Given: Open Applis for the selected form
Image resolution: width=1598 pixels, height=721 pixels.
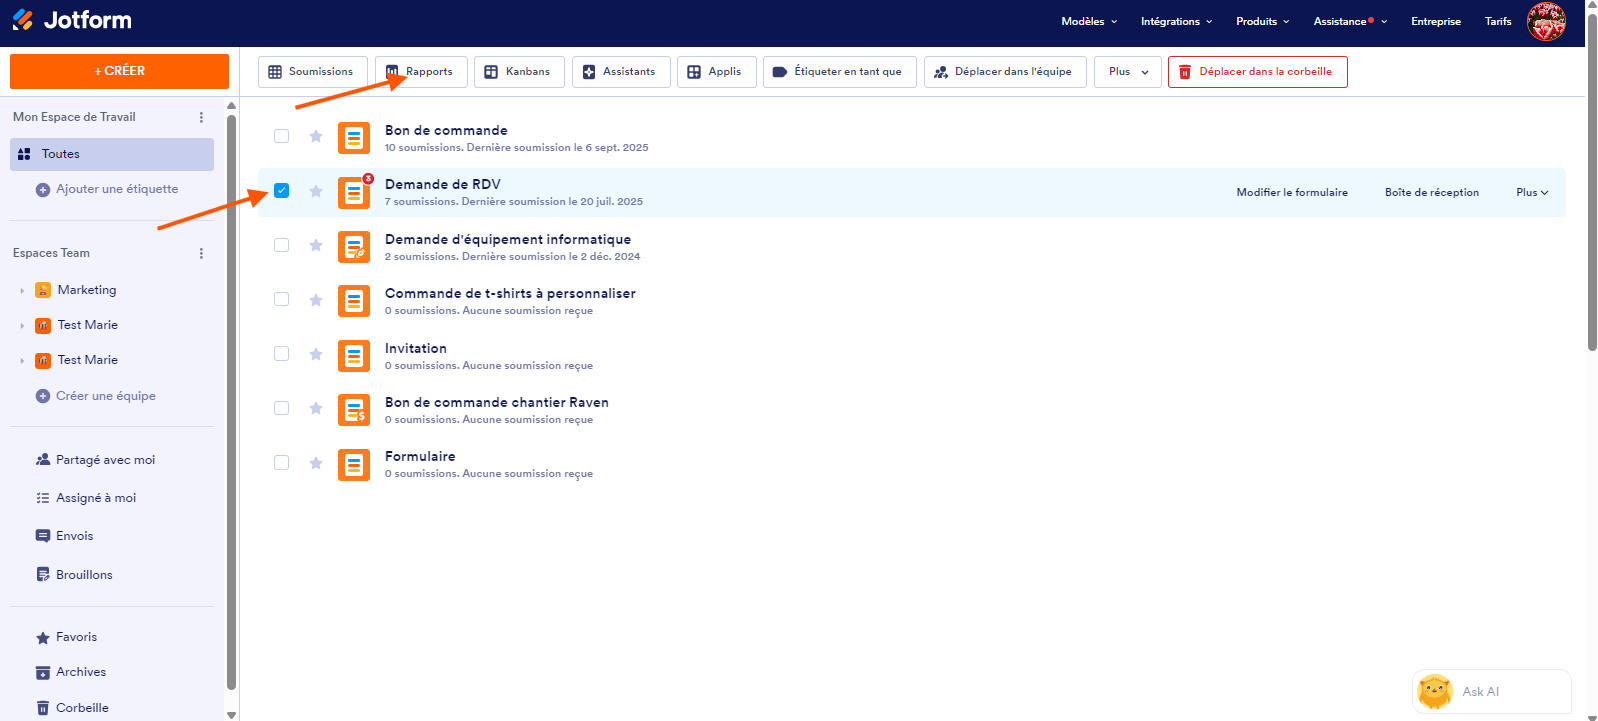Looking at the screenshot, I should coord(716,72).
